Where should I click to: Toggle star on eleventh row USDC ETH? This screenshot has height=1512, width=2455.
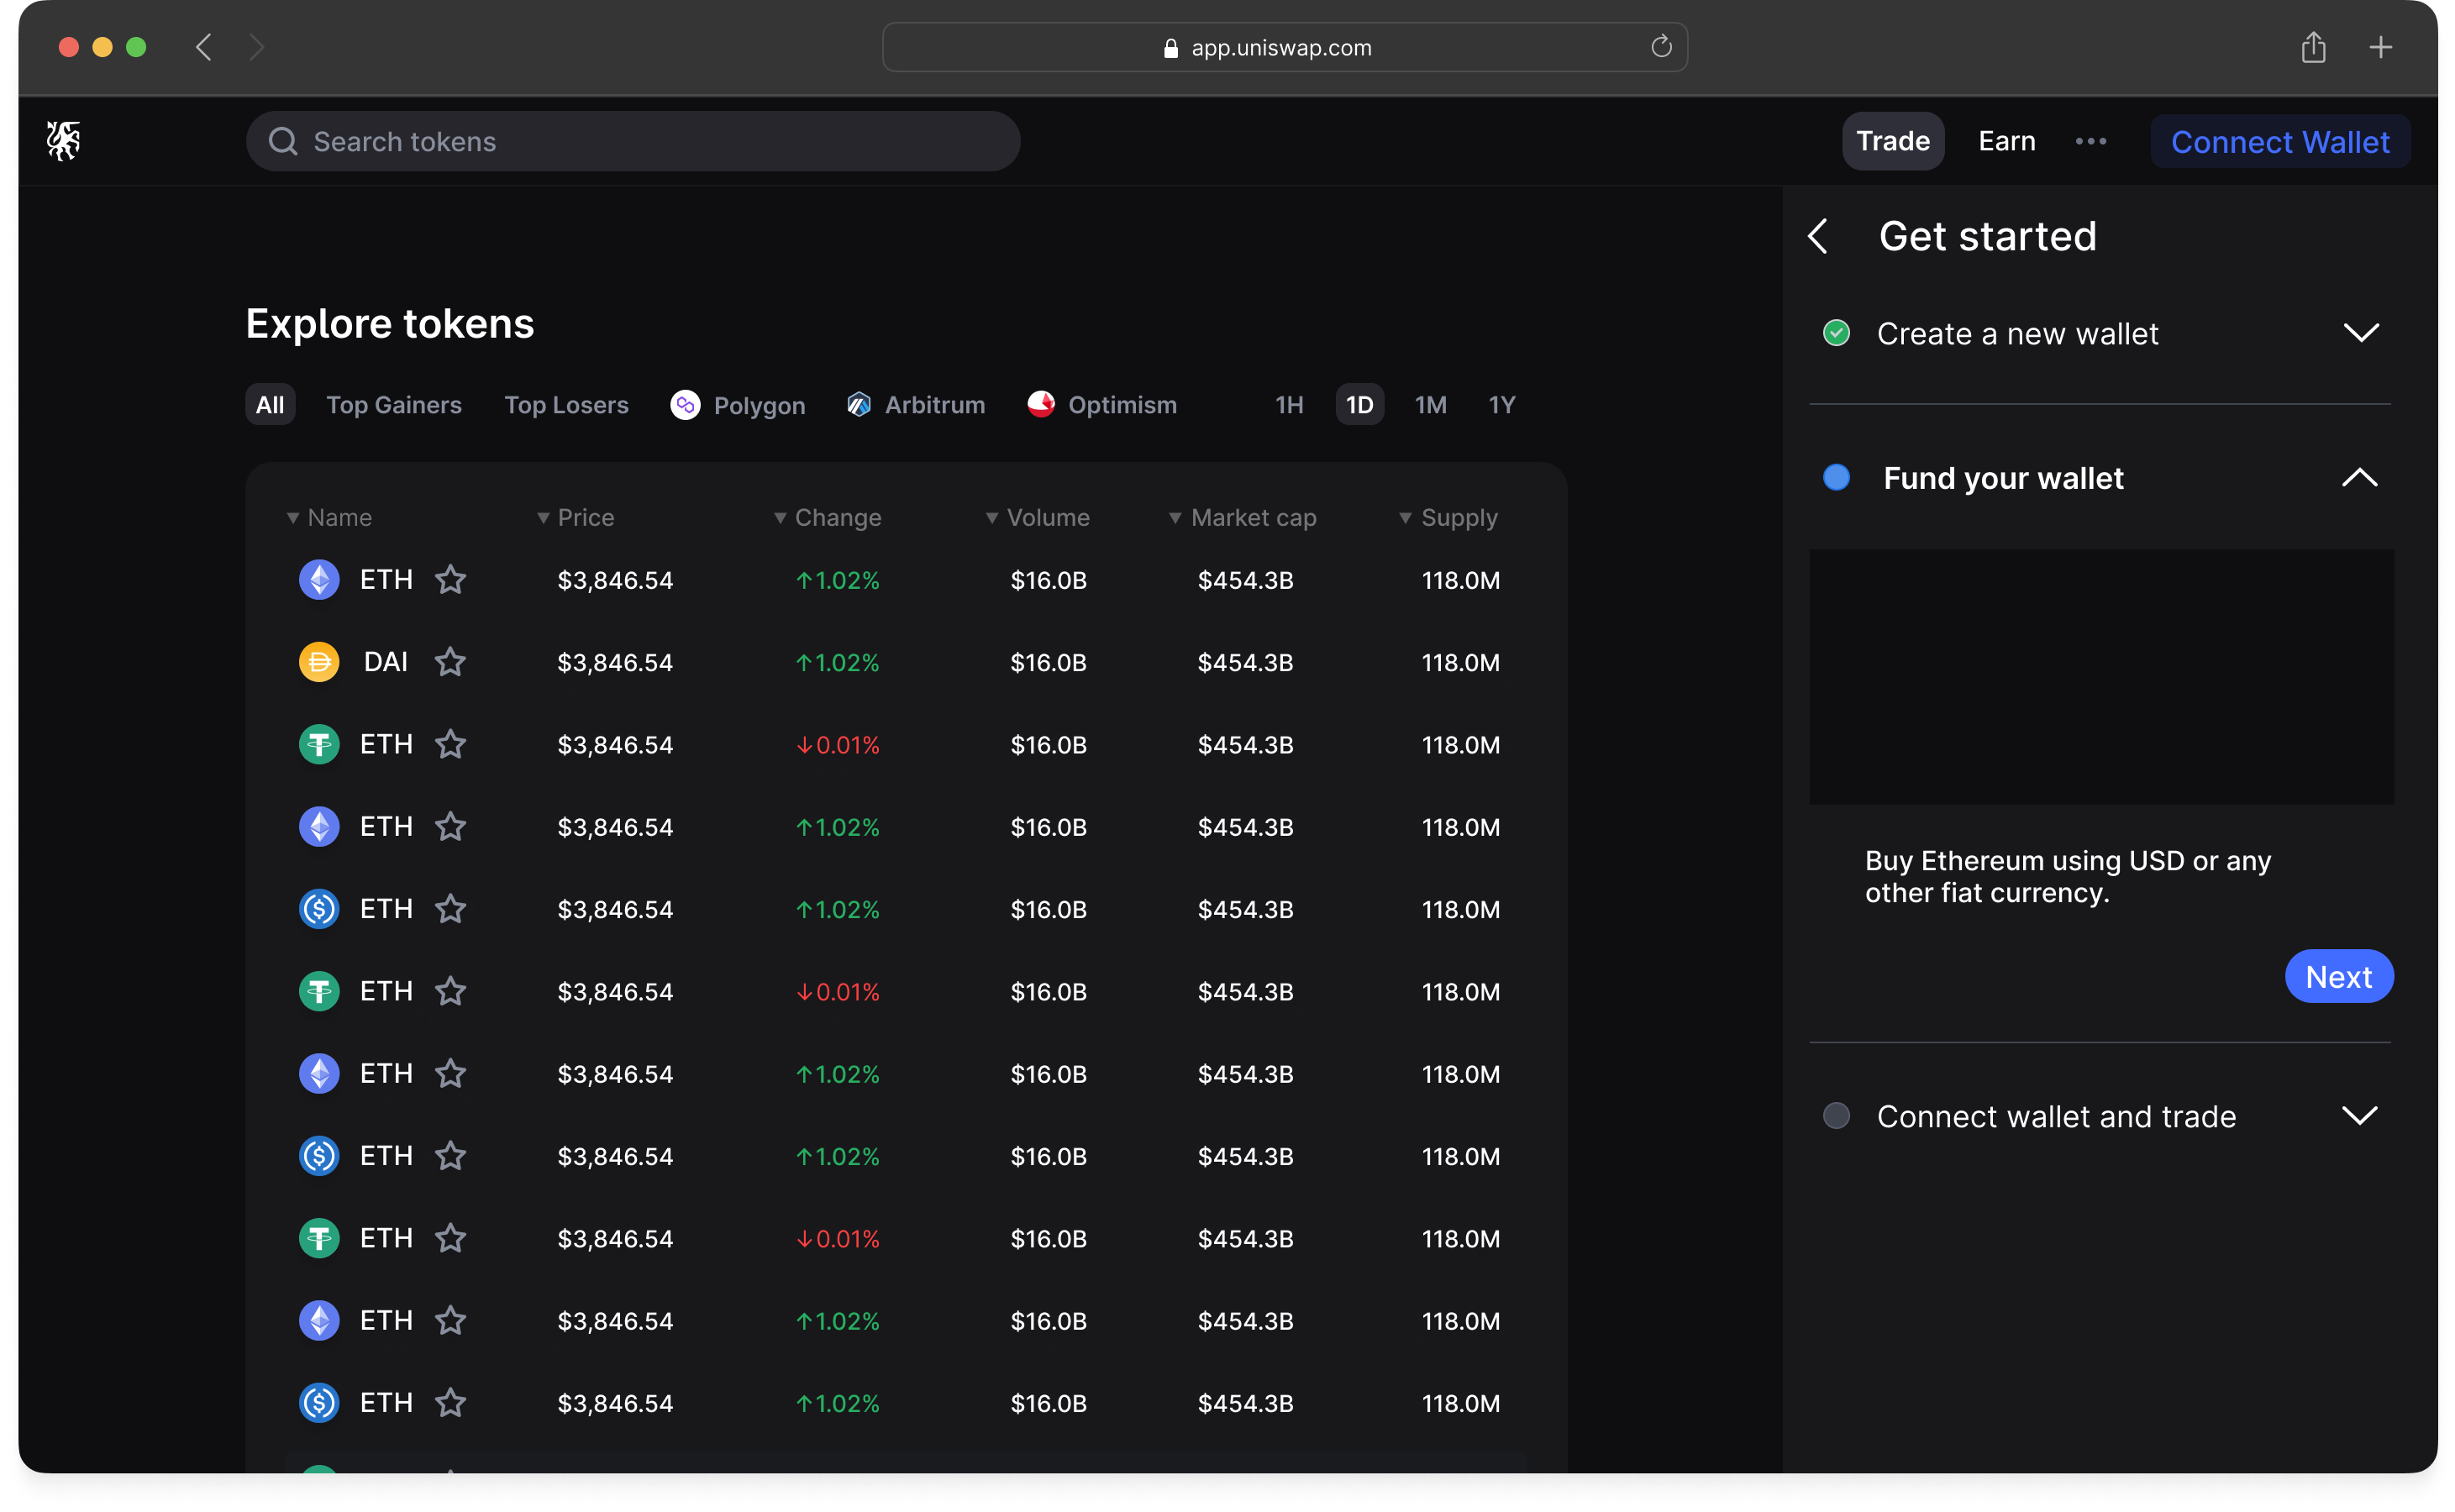point(451,1403)
